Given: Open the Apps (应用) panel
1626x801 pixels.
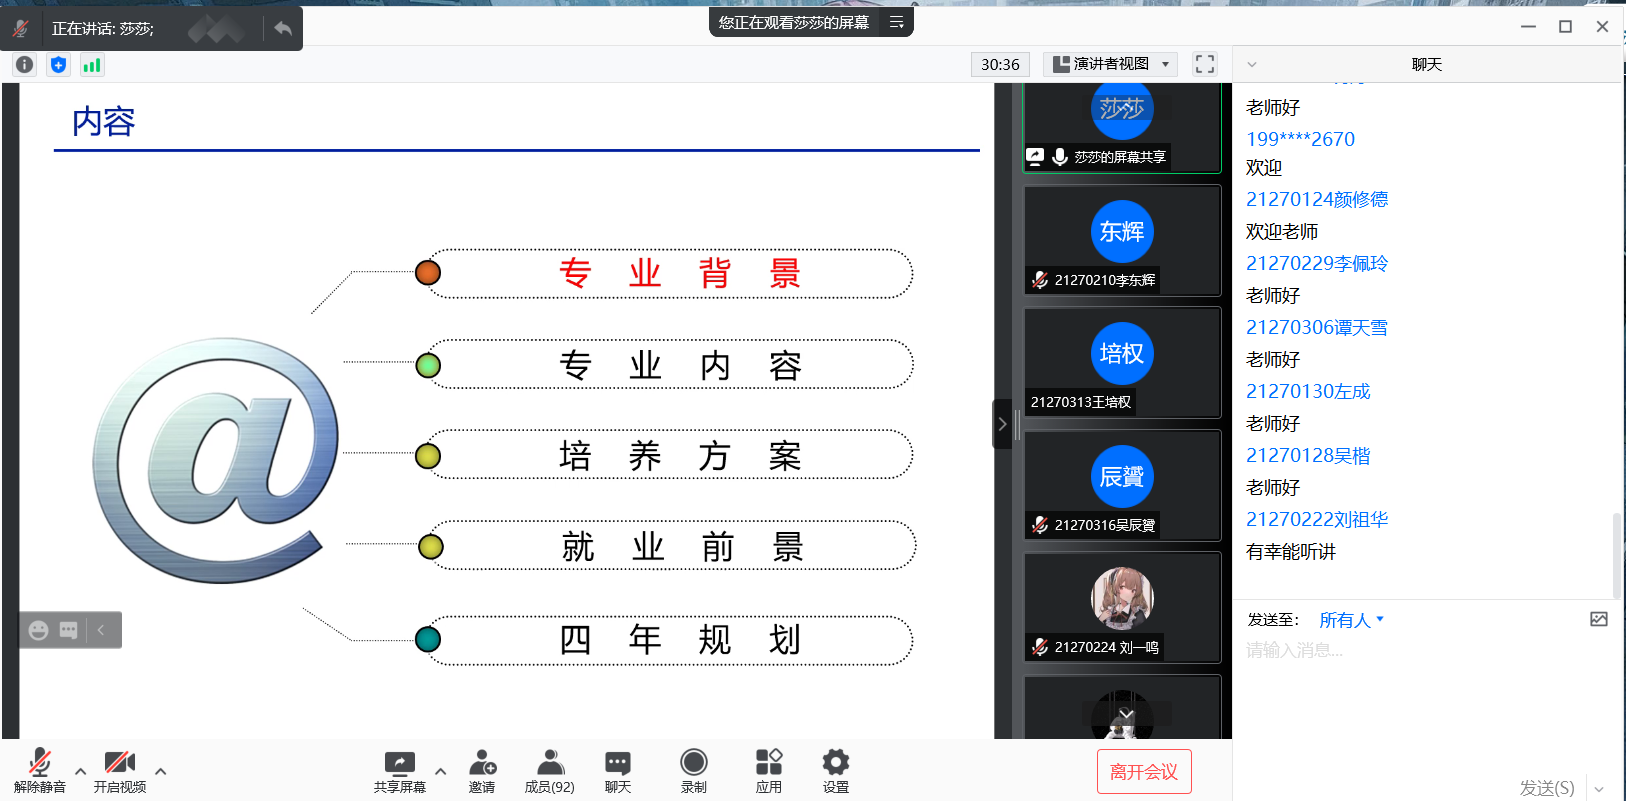Looking at the screenshot, I should [x=768, y=771].
